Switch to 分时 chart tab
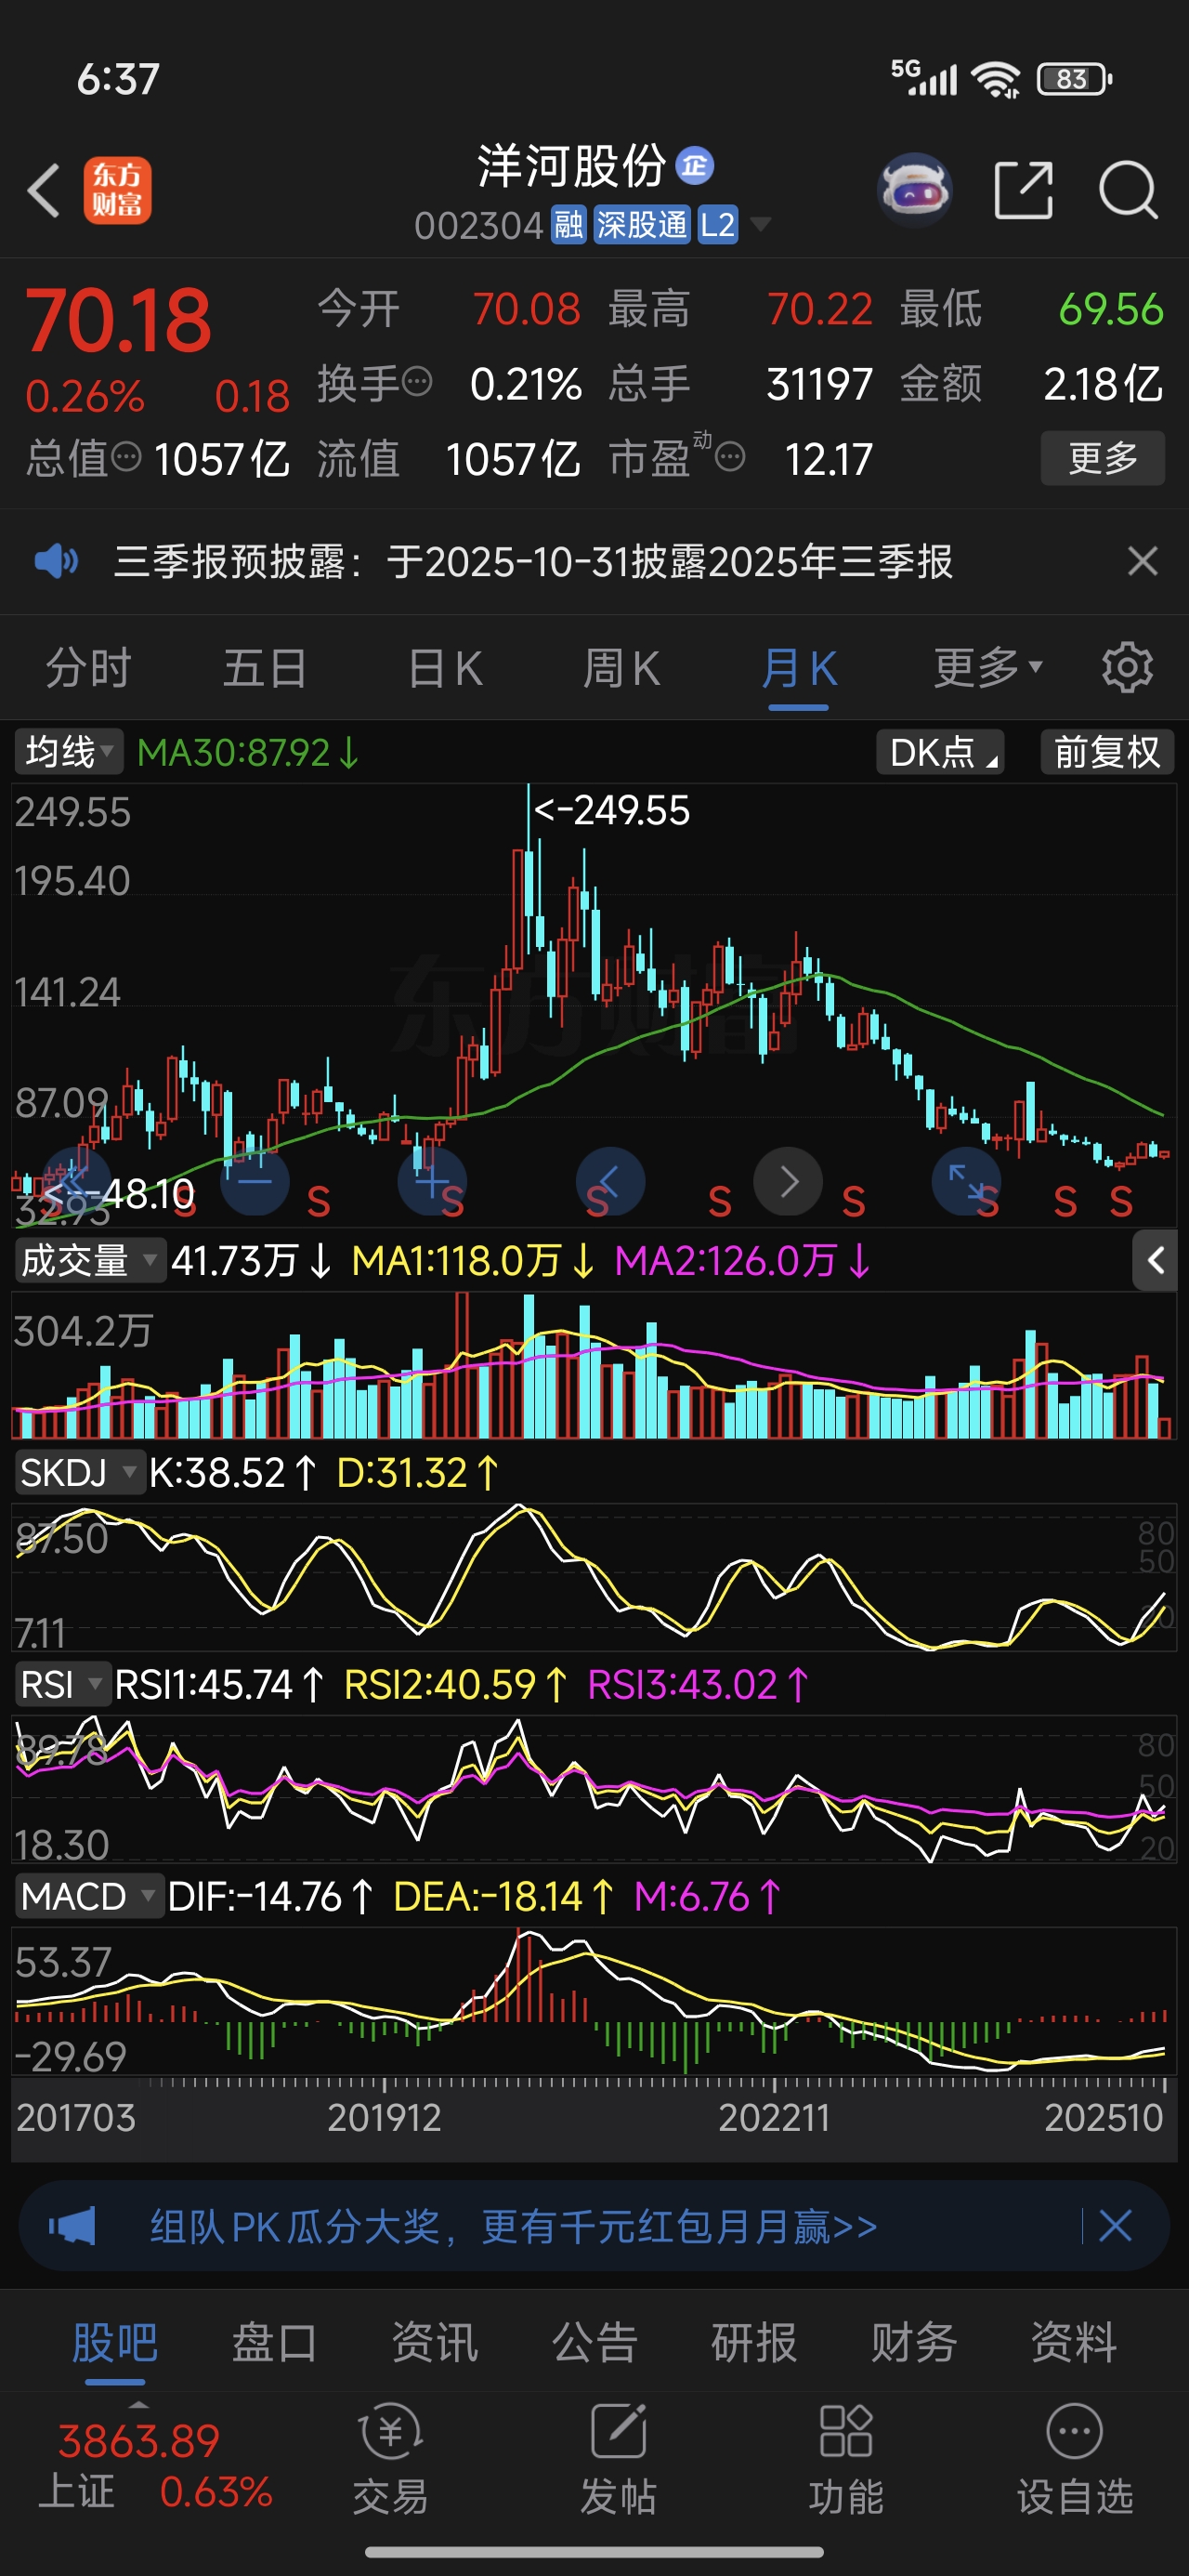 click(88, 667)
